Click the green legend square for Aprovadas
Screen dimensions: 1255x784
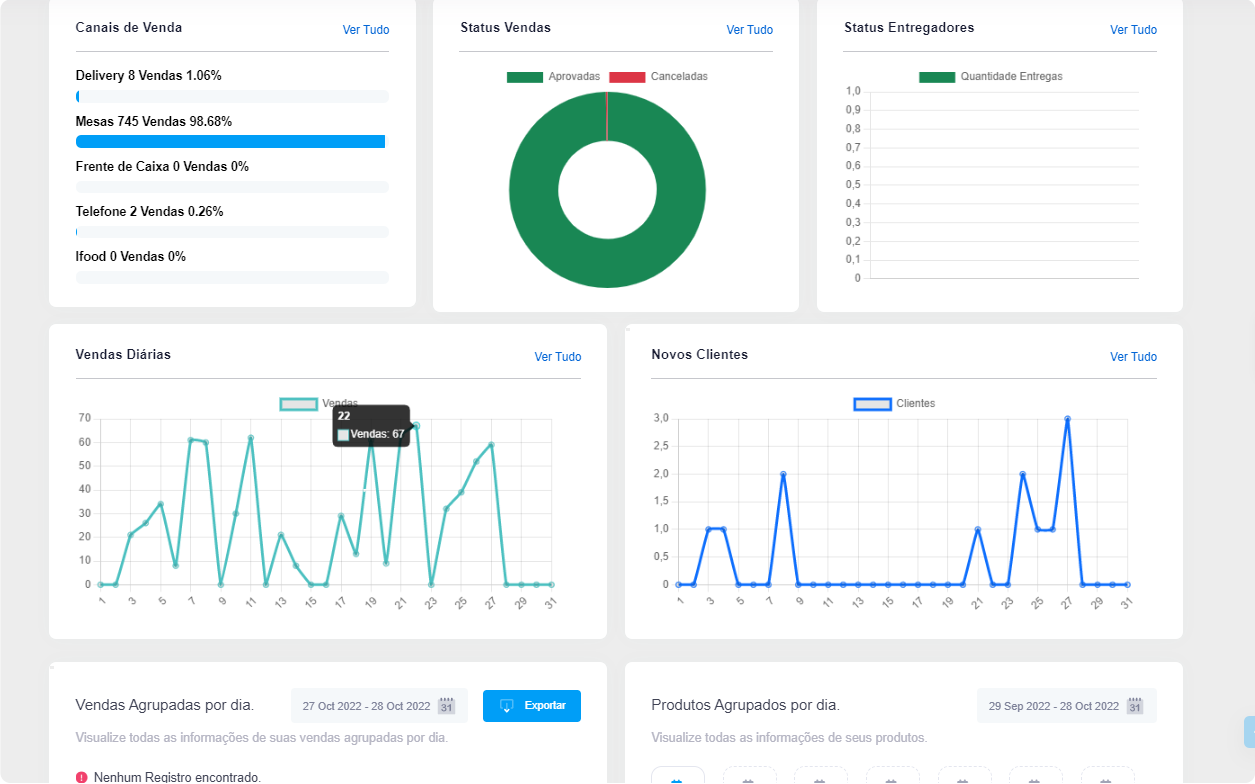pyautogui.click(x=525, y=76)
